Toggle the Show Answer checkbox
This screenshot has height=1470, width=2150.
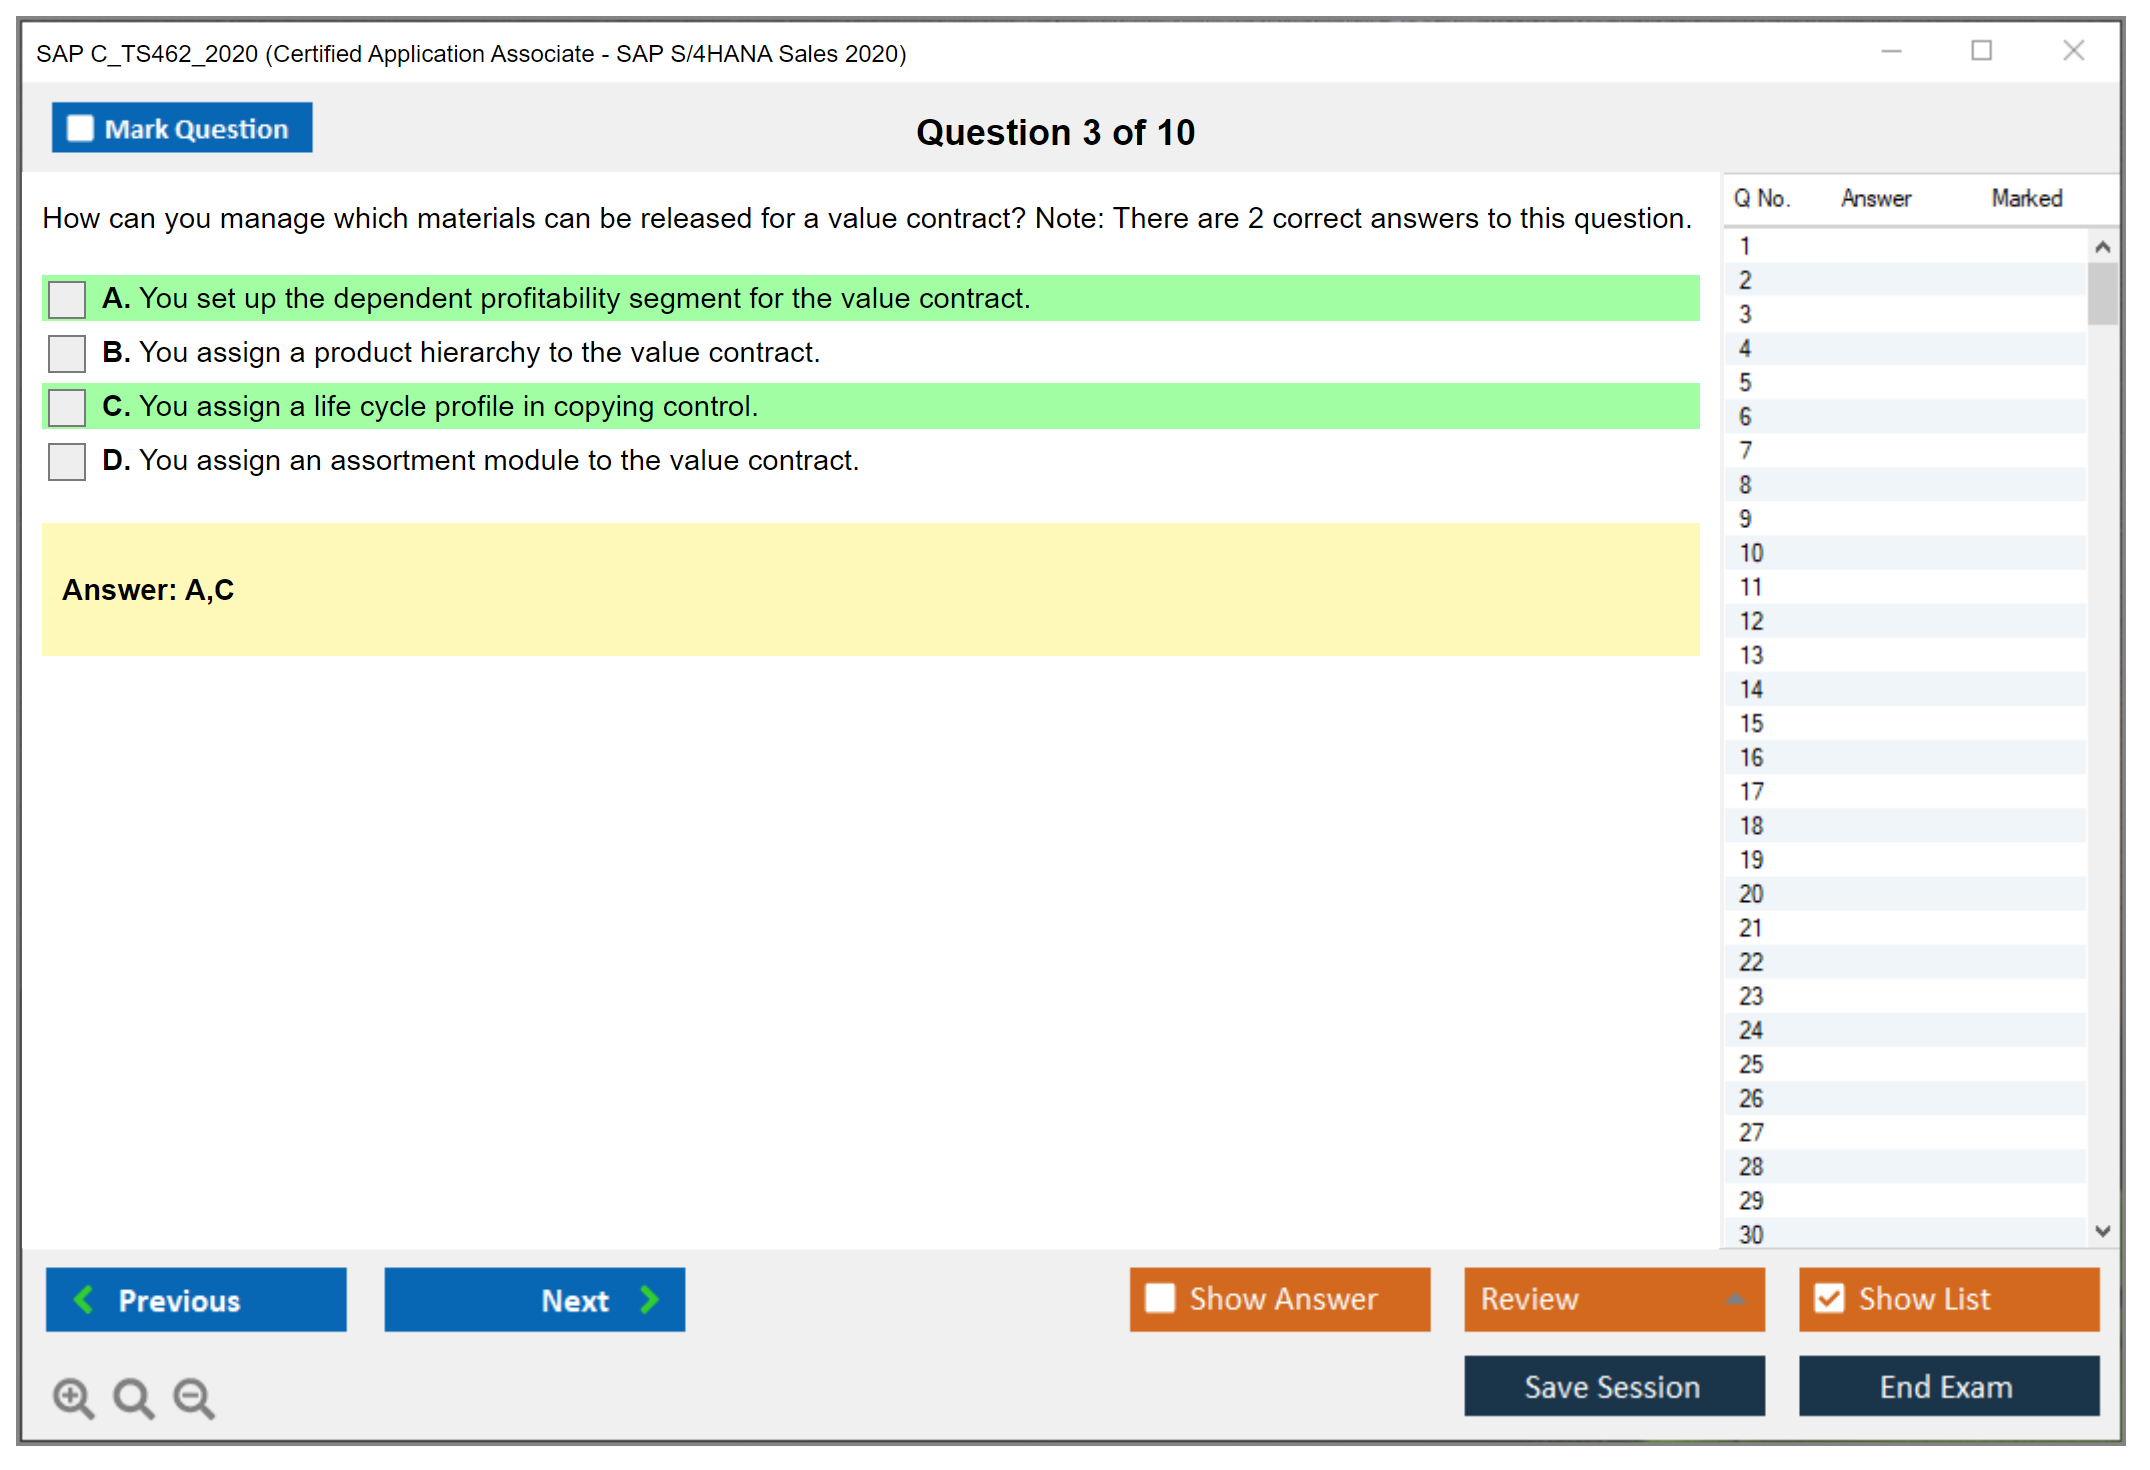tap(1160, 1298)
